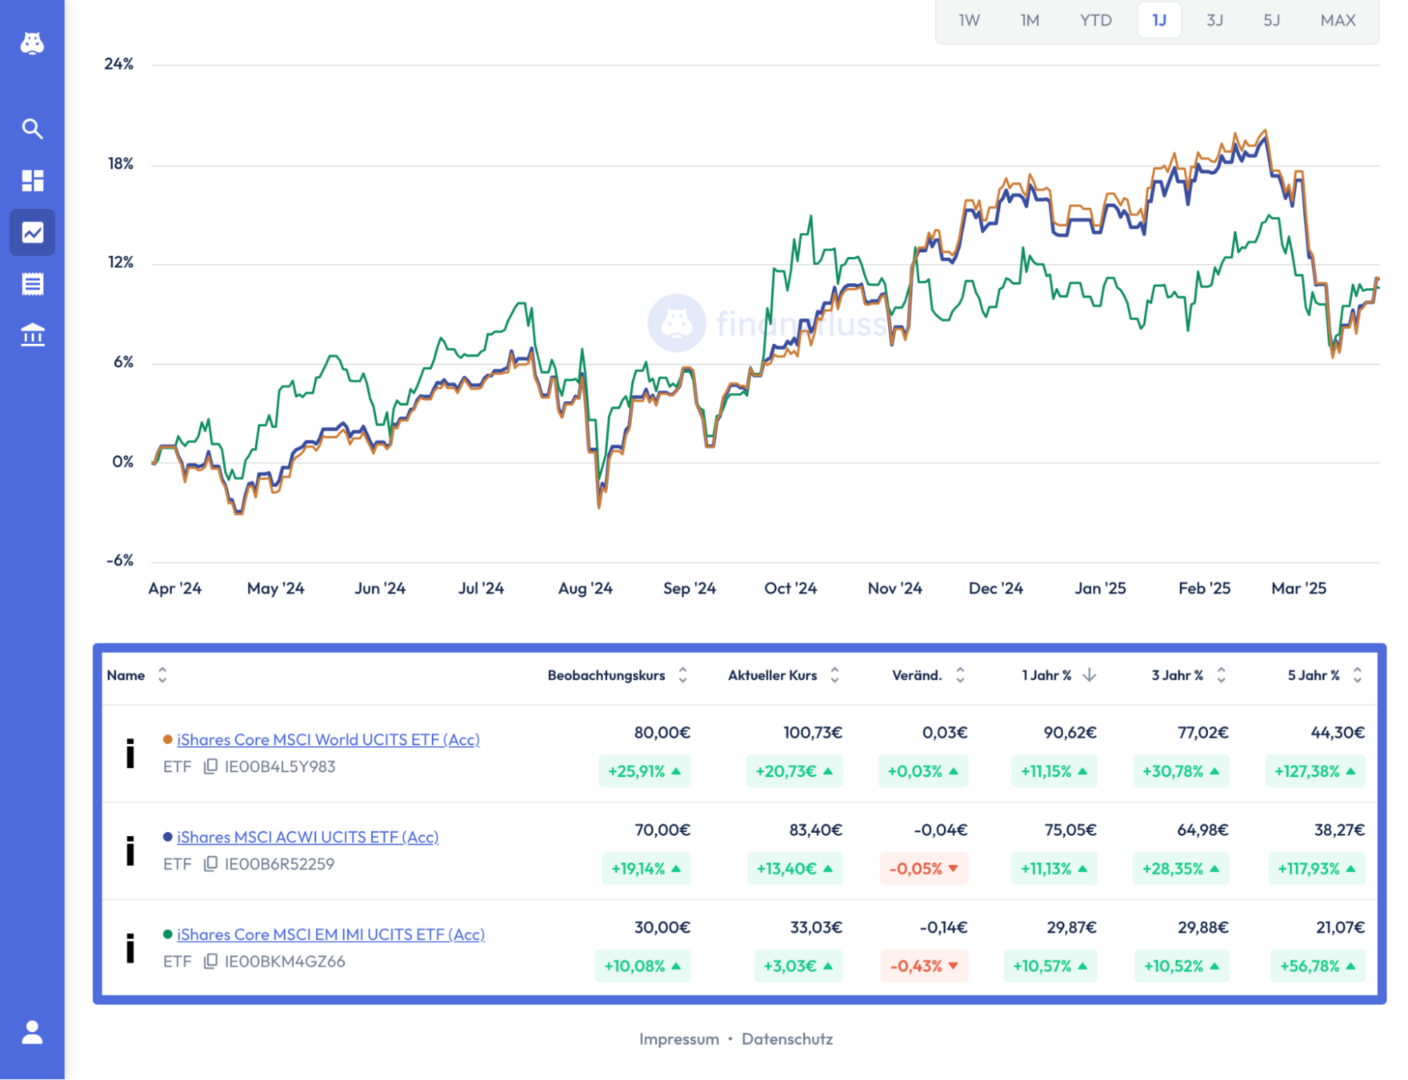Open the Impressum footer link
This screenshot has height=1080, width=1408.
[679, 1039]
